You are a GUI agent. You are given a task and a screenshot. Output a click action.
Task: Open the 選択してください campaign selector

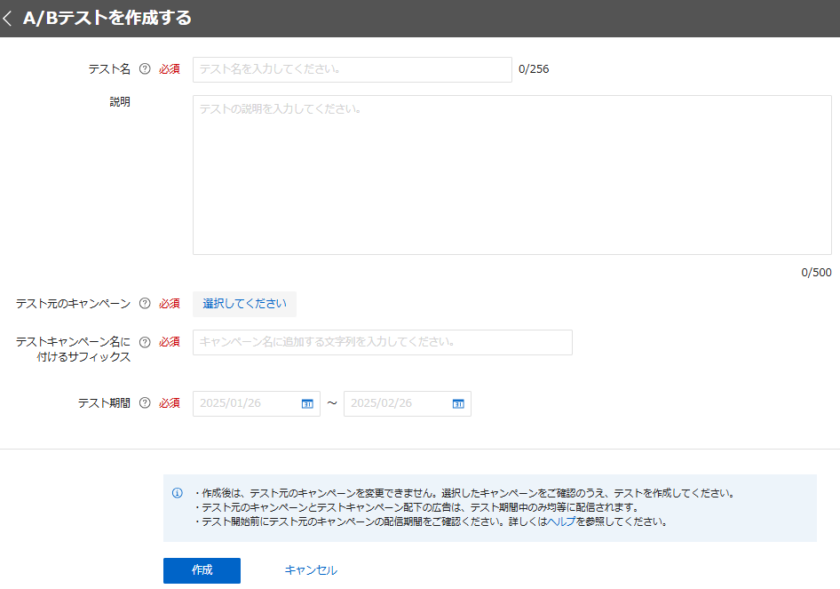point(244,303)
